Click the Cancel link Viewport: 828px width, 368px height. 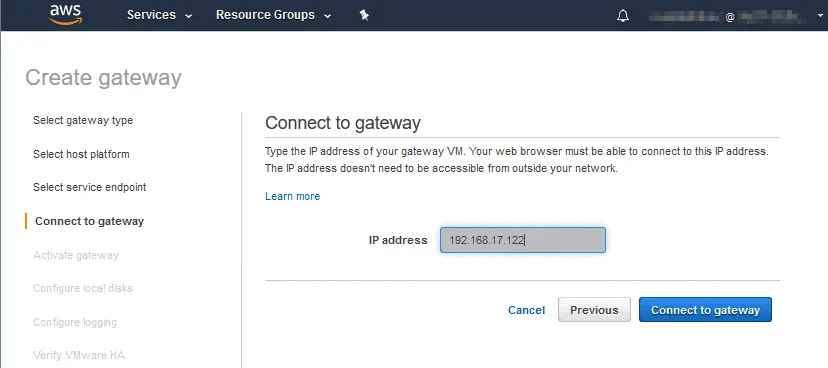pos(526,310)
